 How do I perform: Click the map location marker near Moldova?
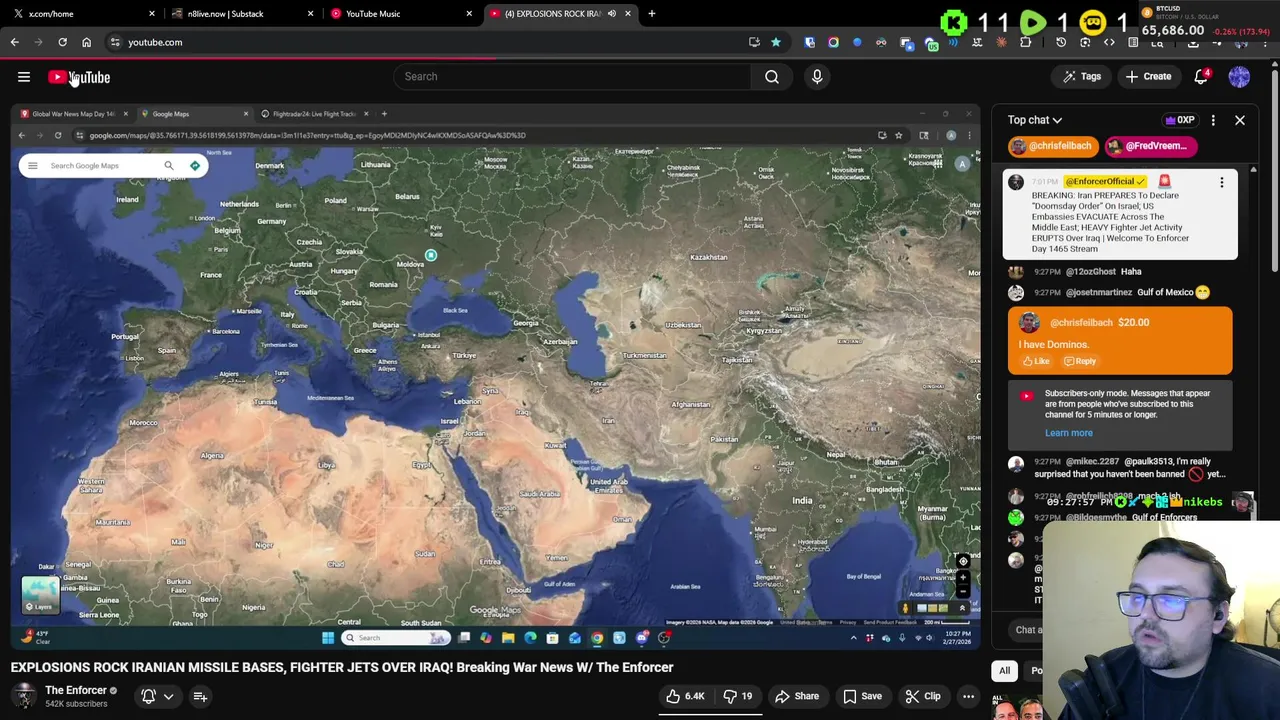point(431,256)
